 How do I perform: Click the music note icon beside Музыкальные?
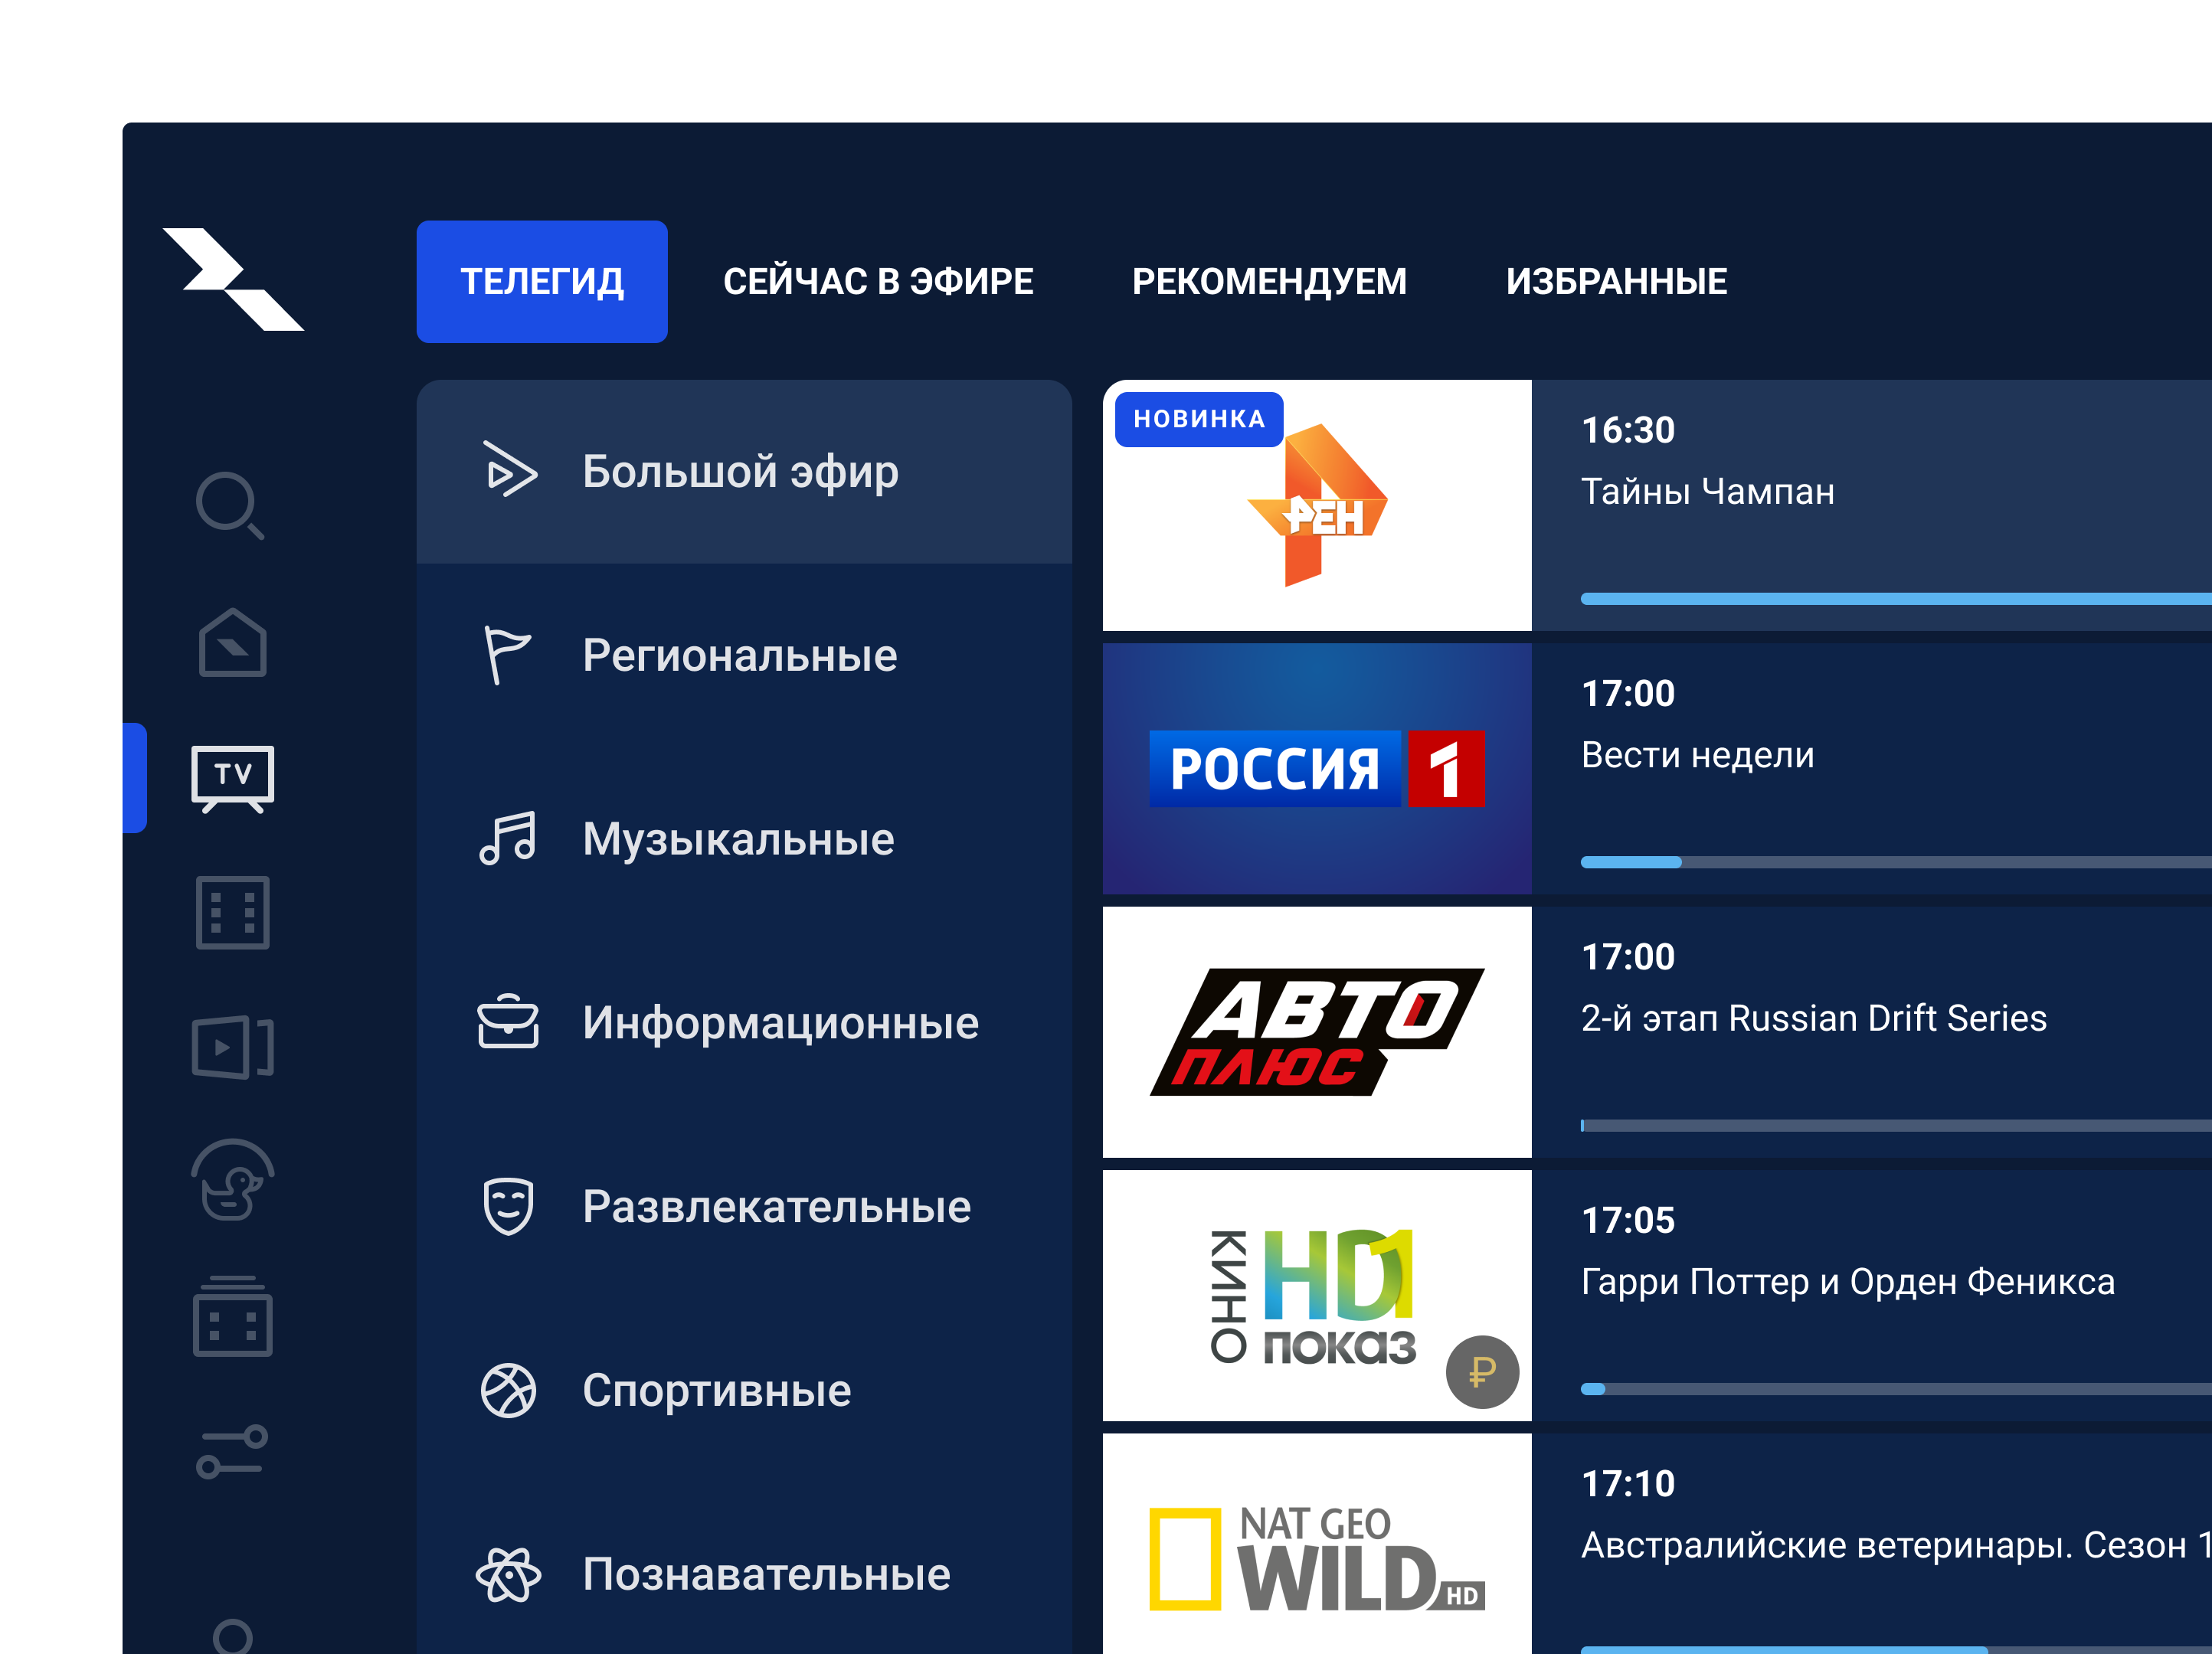pyautogui.click(x=508, y=838)
